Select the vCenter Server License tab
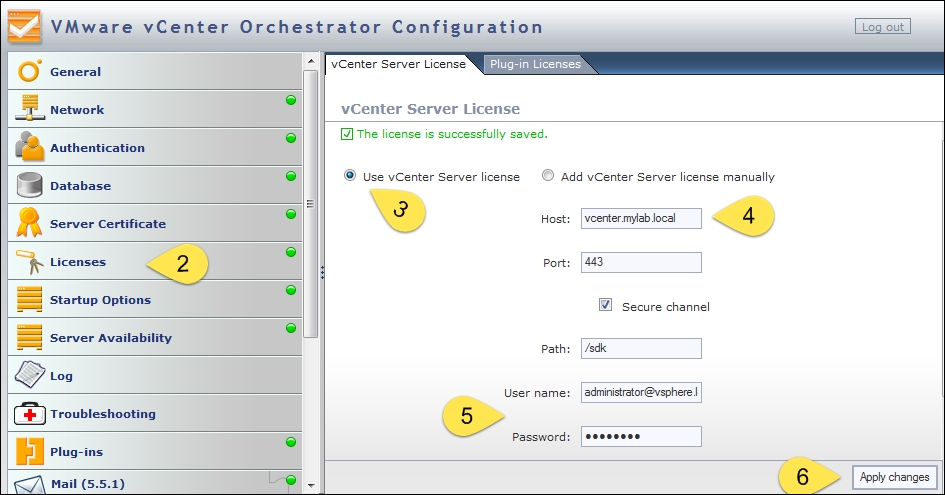 pyautogui.click(x=398, y=64)
